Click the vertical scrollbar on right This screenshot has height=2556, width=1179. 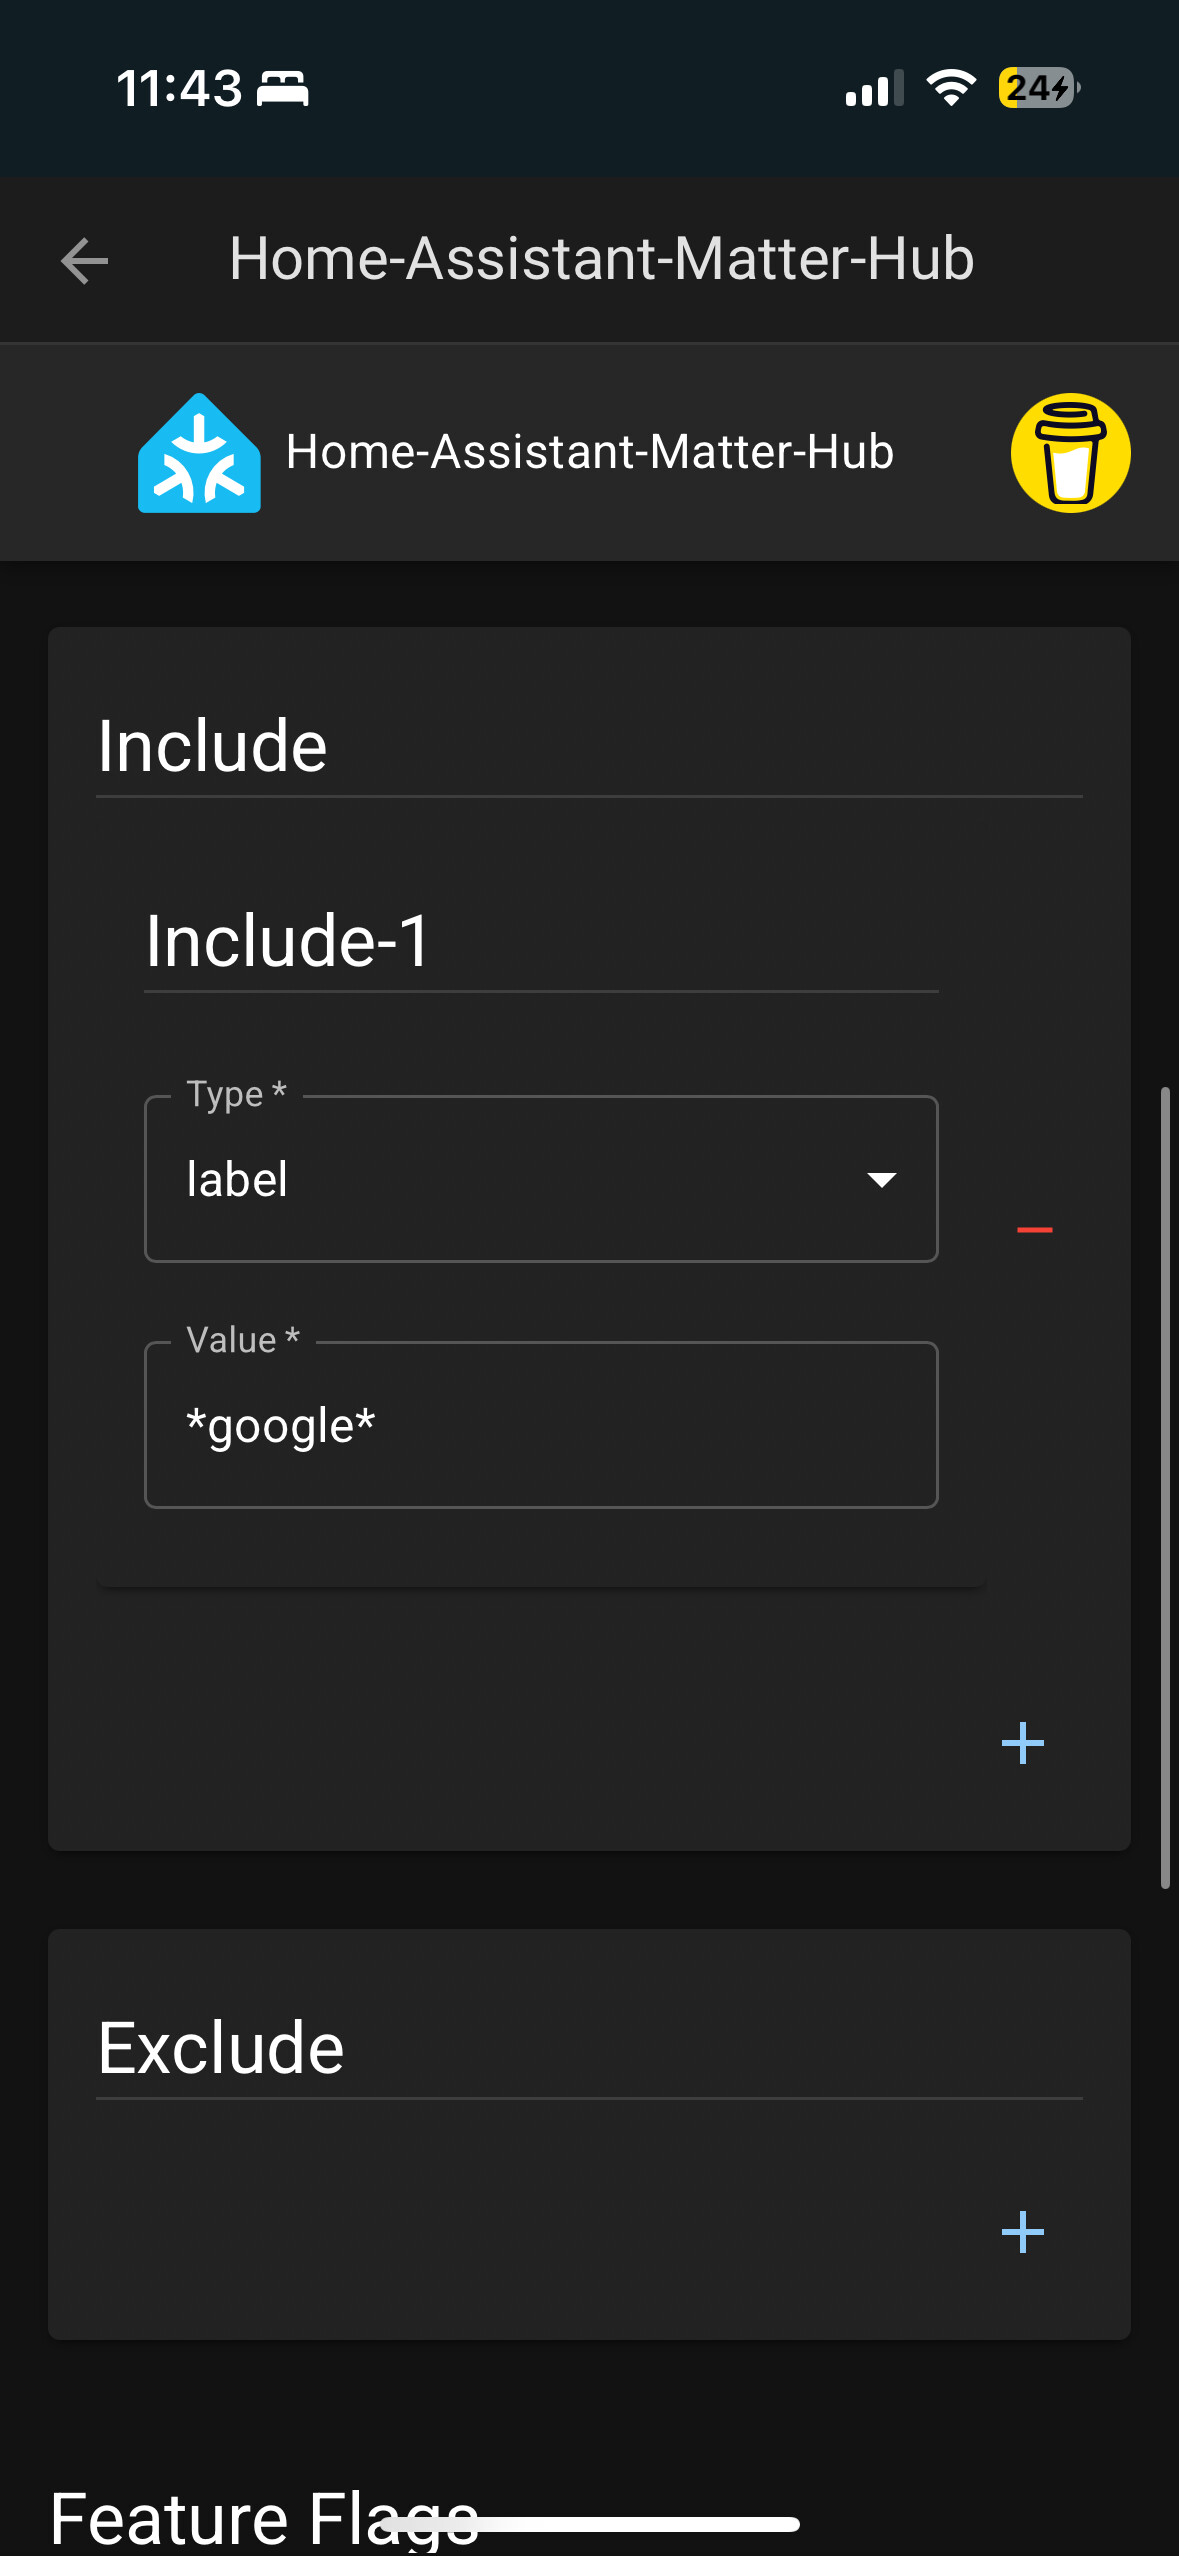tap(1165, 1487)
